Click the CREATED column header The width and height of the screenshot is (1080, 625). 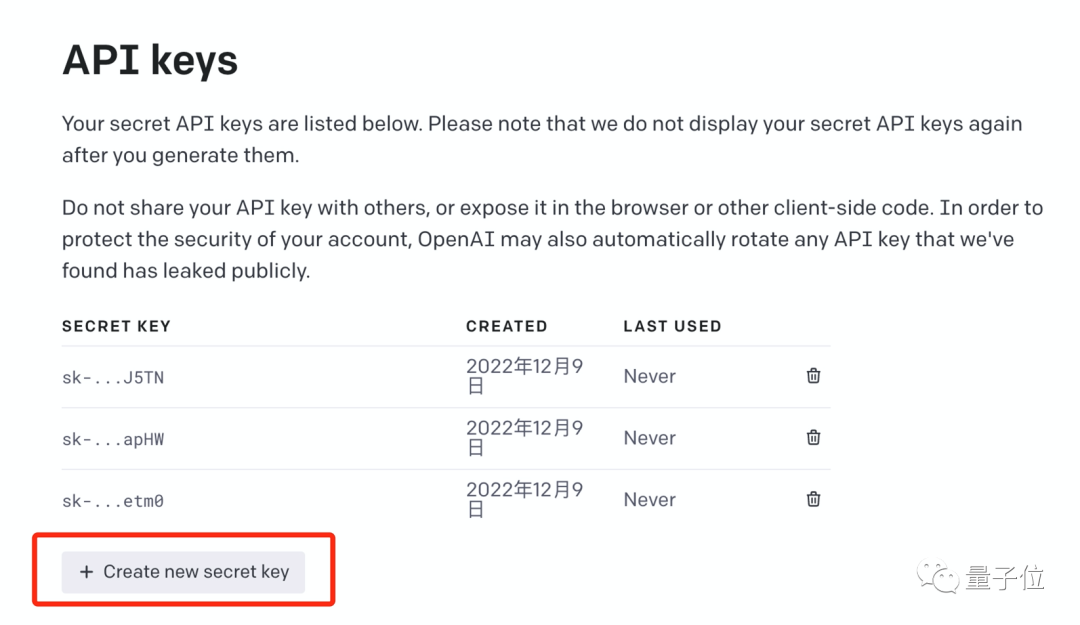pyautogui.click(x=506, y=326)
